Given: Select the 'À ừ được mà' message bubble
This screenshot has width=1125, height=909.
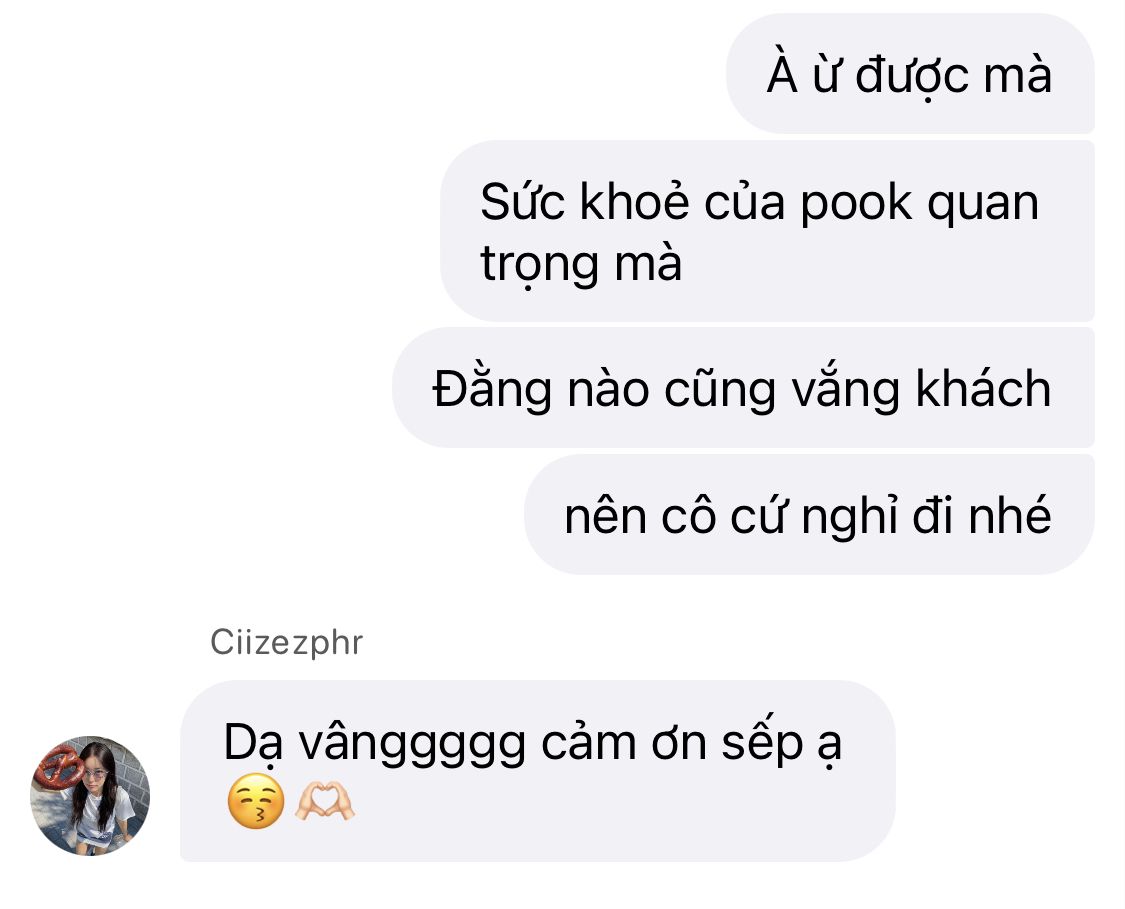Looking at the screenshot, I should tap(910, 73).
